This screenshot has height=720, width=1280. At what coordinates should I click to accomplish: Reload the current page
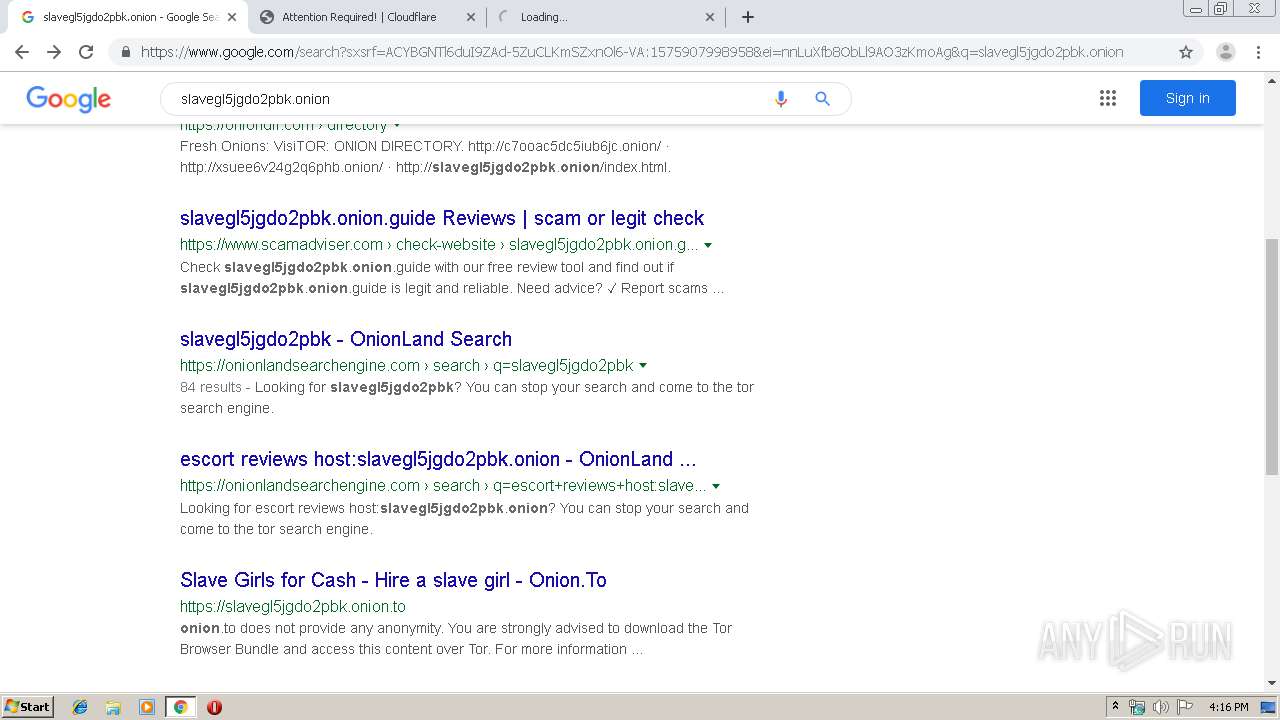[x=86, y=52]
